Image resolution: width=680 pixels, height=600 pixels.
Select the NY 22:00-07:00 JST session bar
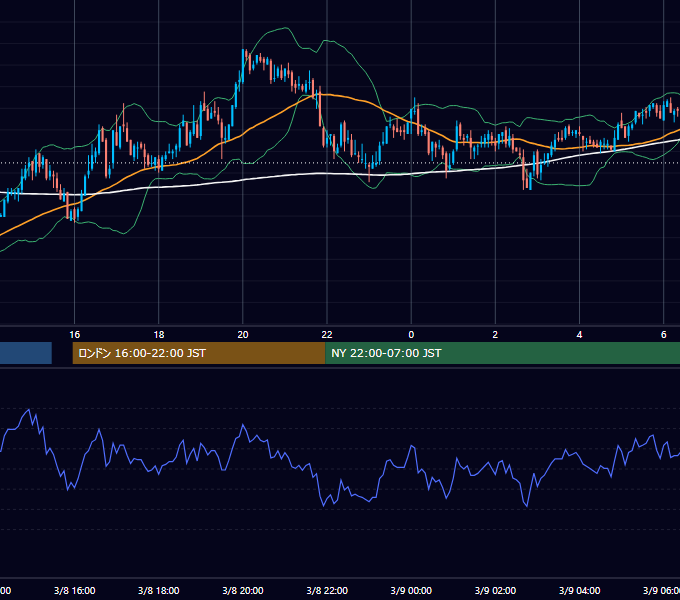(x=502, y=353)
